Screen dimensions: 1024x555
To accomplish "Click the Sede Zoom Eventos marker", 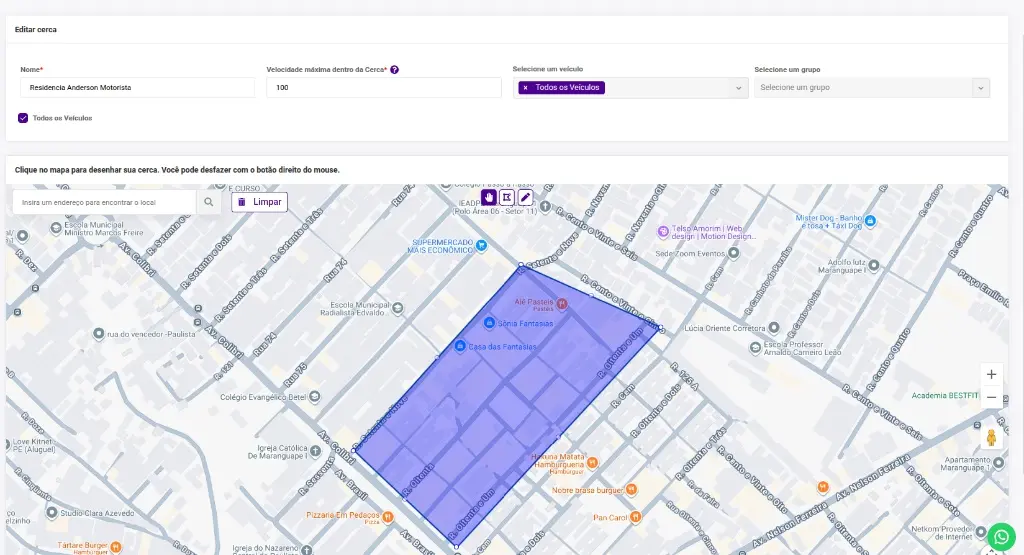I will tap(734, 253).
